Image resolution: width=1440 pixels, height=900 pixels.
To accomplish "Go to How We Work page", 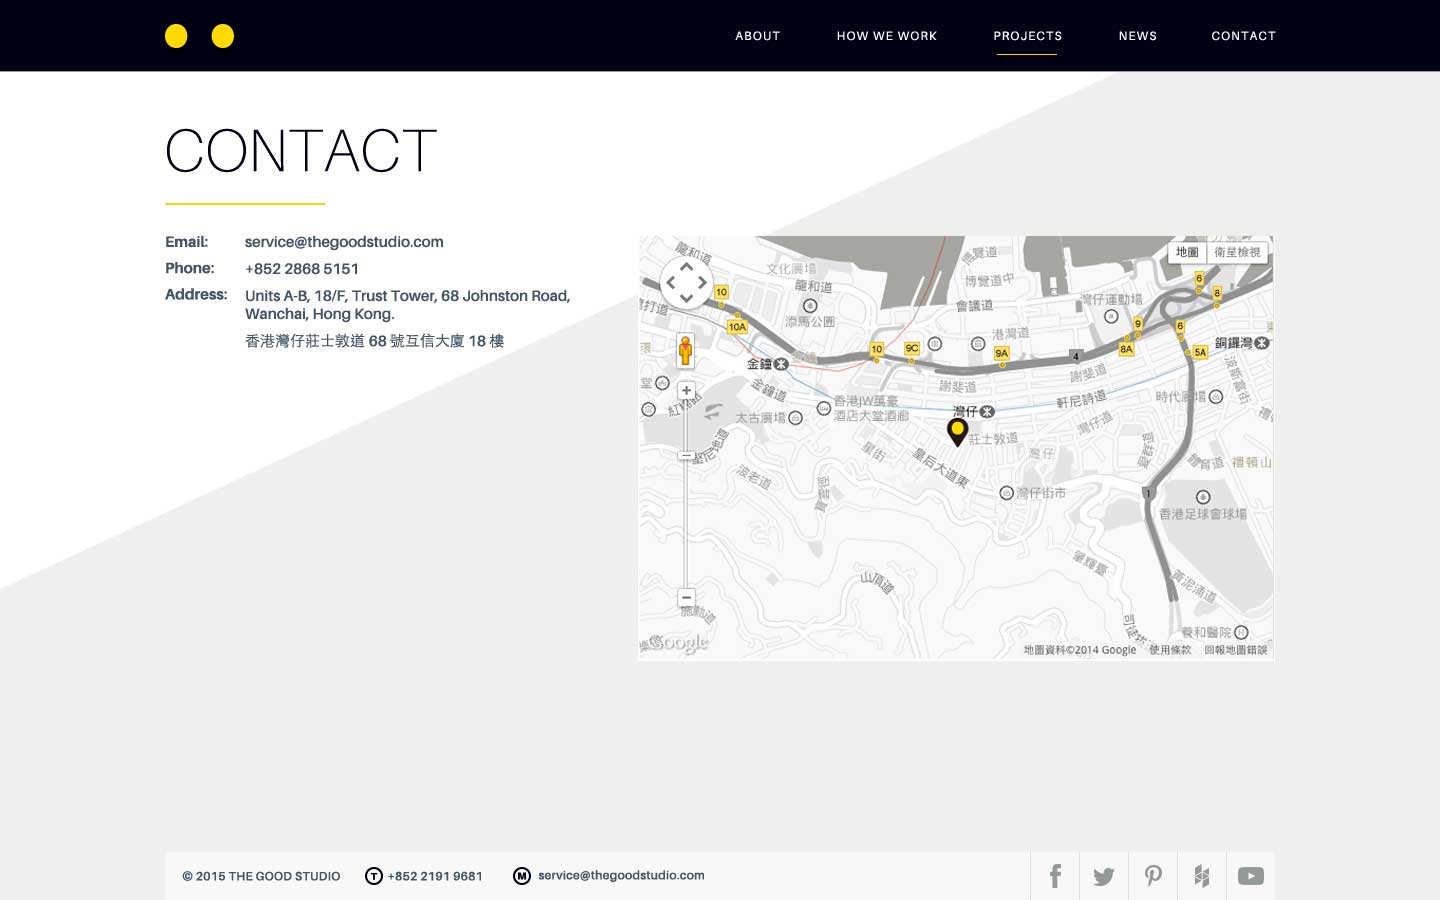I will pyautogui.click(x=886, y=36).
